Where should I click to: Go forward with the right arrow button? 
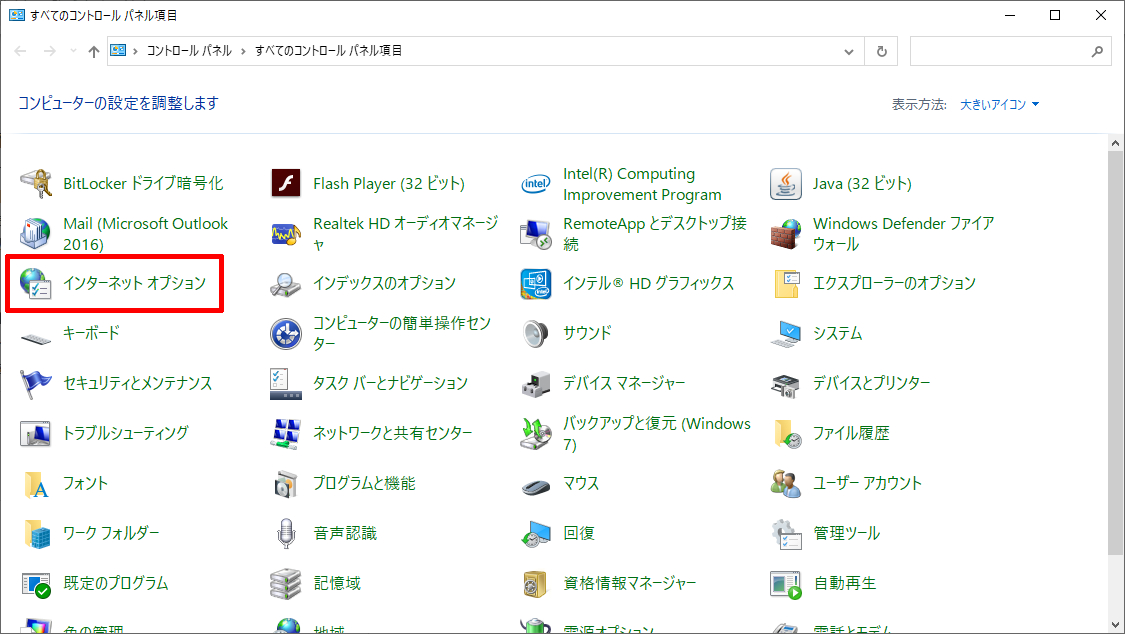(x=50, y=51)
